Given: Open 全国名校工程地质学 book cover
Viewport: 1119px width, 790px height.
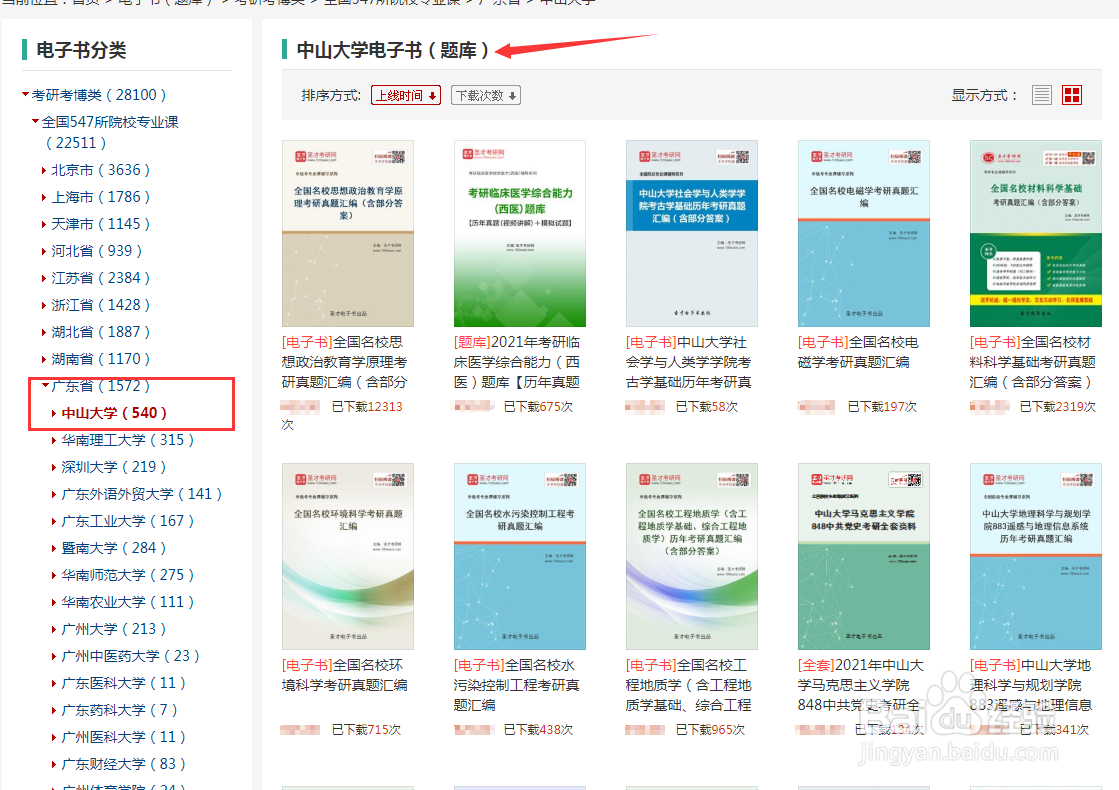Looking at the screenshot, I should coord(692,557).
